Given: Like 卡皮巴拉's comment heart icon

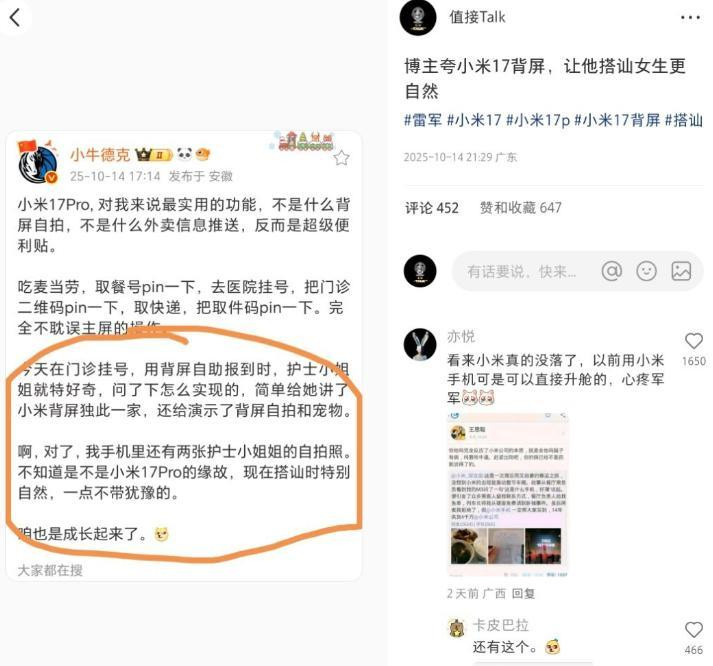Looking at the screenshot, I should point(694,630).
